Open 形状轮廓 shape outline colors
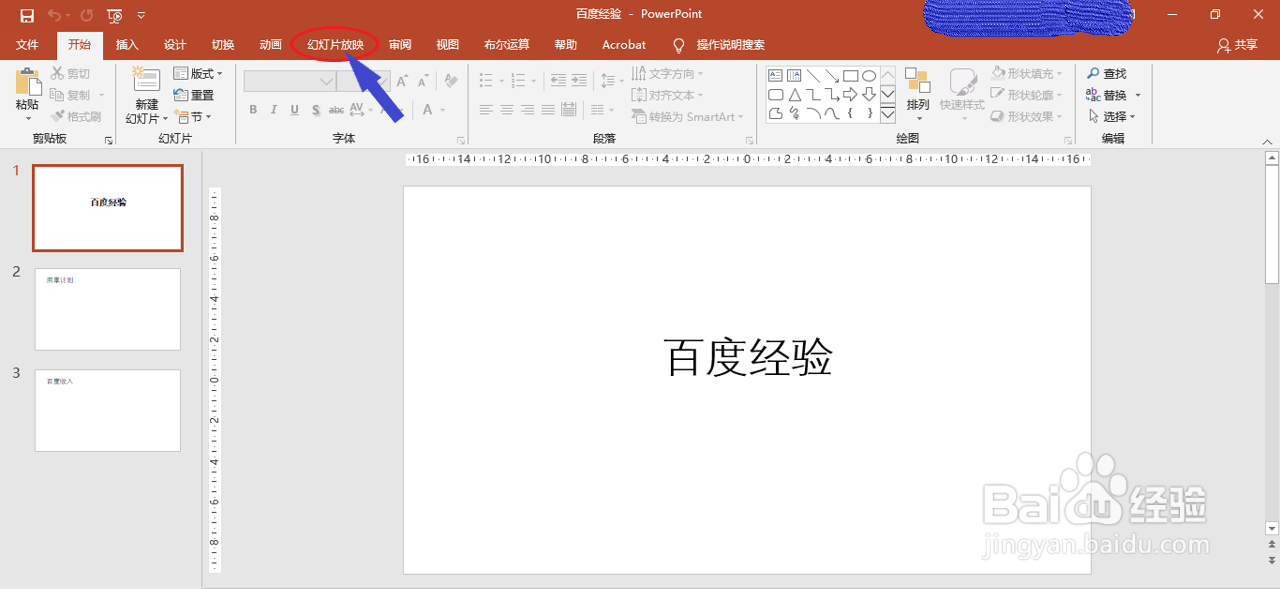The image size is (1280, 589). point(1028,95)
